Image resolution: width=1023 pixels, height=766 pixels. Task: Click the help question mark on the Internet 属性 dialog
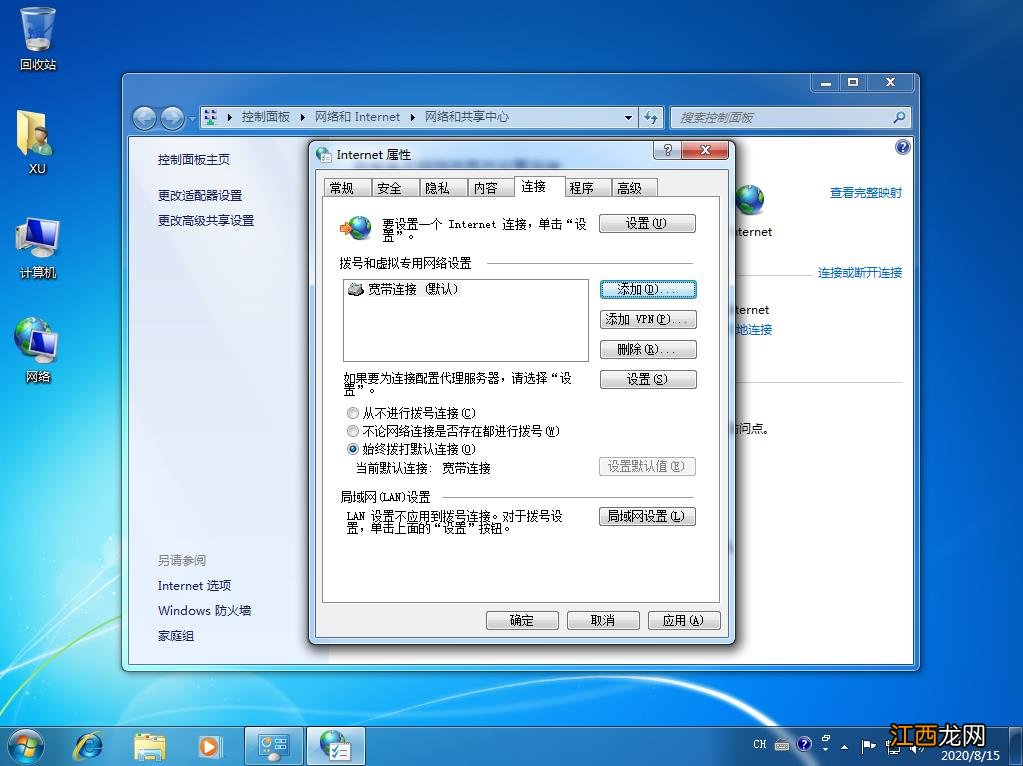[666, 150]
